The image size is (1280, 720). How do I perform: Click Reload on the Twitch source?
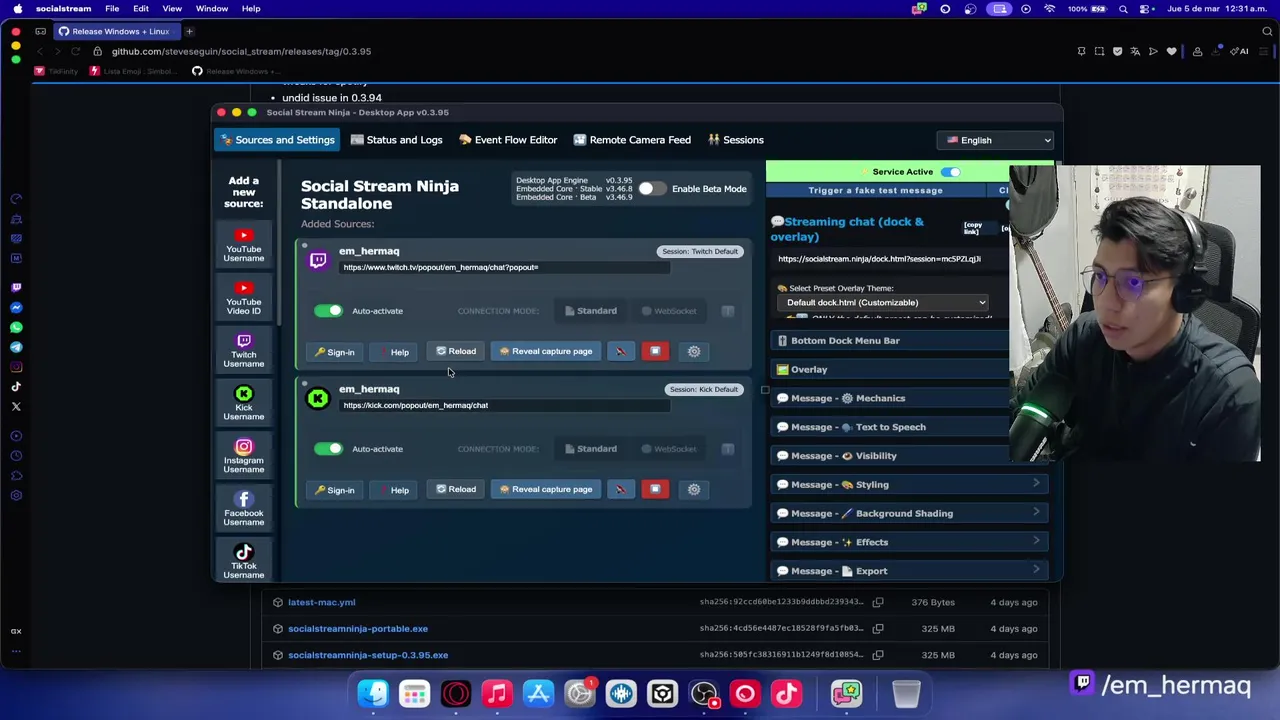(x=456, y=351)
